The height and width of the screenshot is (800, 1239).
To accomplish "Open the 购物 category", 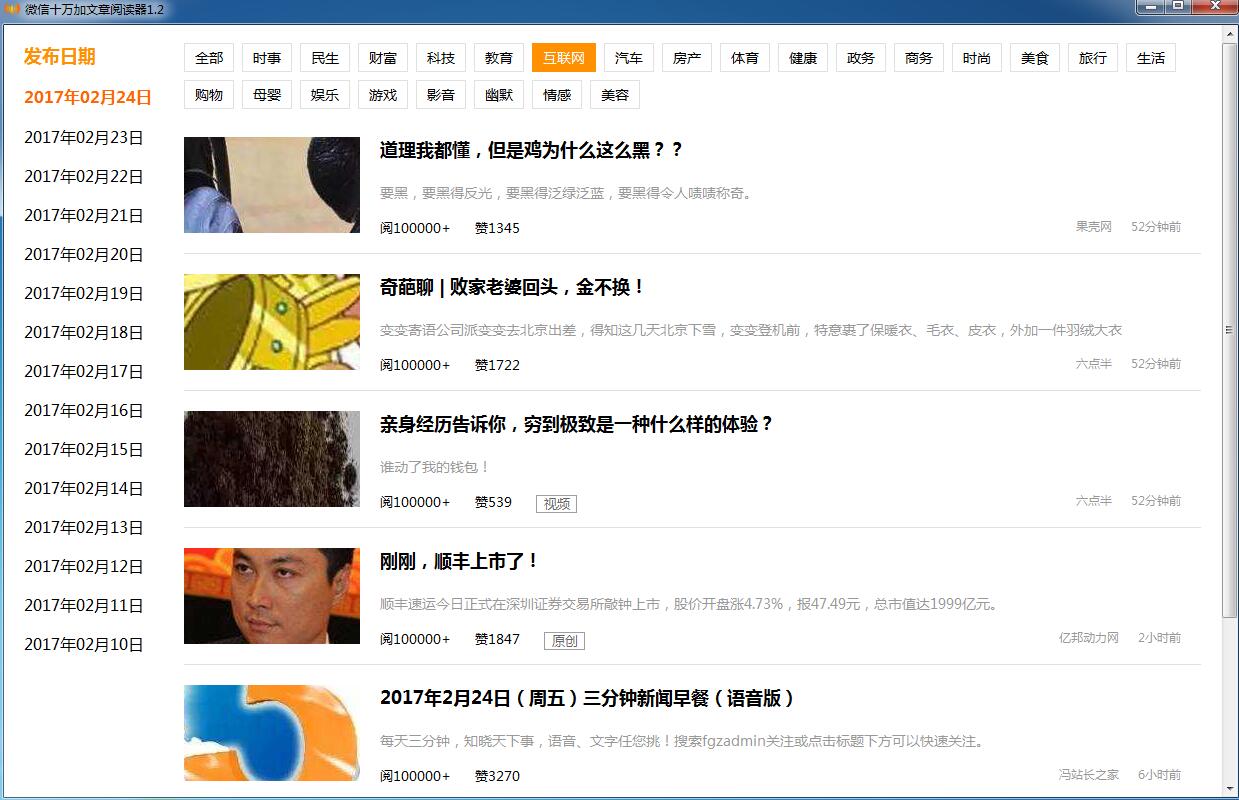I will (209, 95).
